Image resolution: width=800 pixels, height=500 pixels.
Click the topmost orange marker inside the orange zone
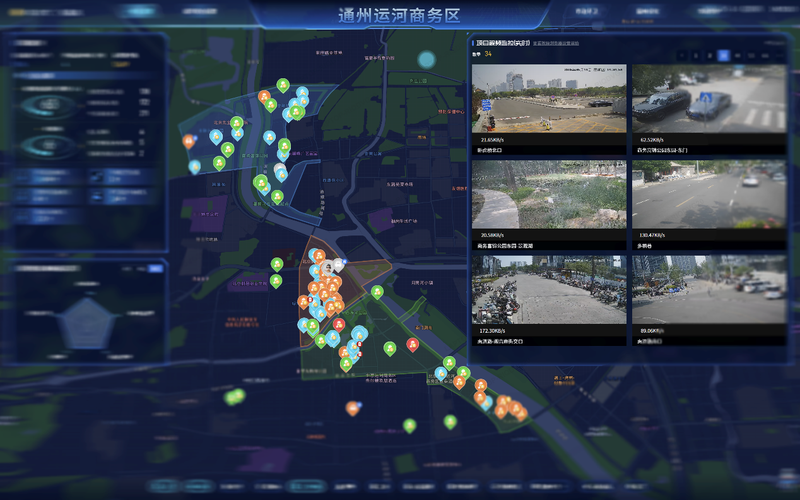click(x=319, y=257)
